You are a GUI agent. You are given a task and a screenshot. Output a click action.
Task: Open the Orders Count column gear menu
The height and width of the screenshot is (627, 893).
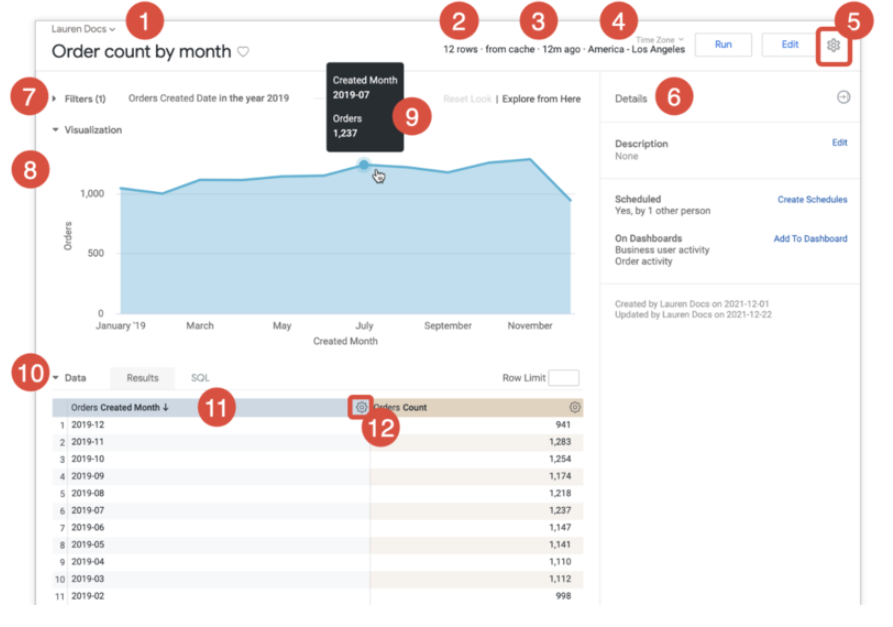pyautogui.click(x=575, y=407)
